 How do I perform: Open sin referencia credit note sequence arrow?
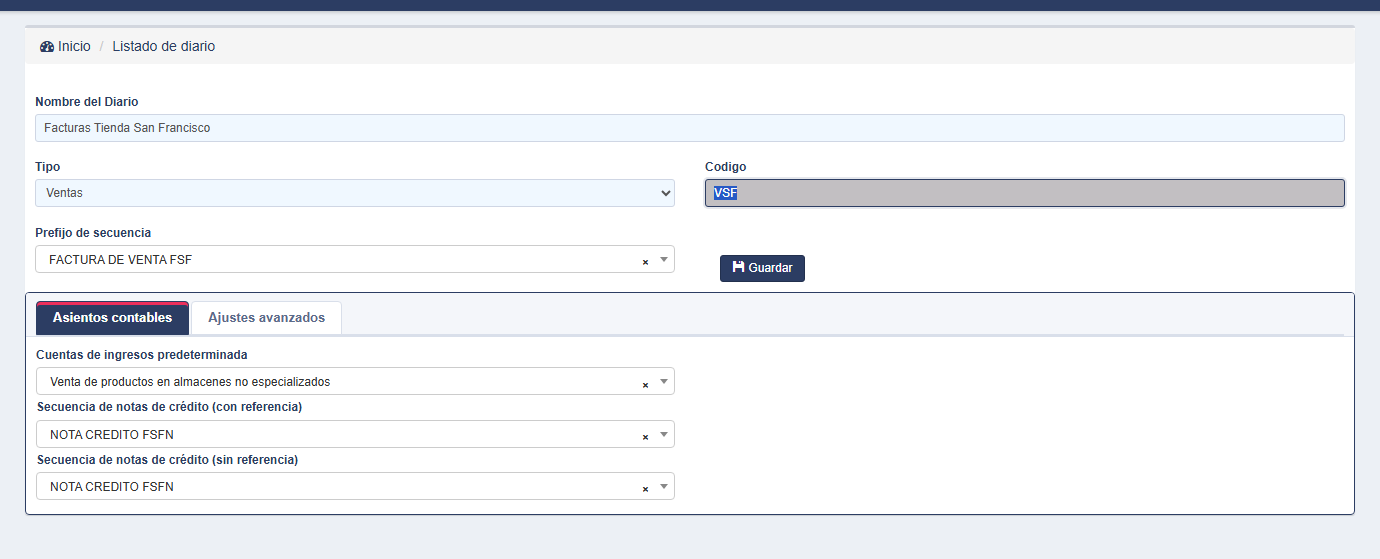tap(663, 486)
